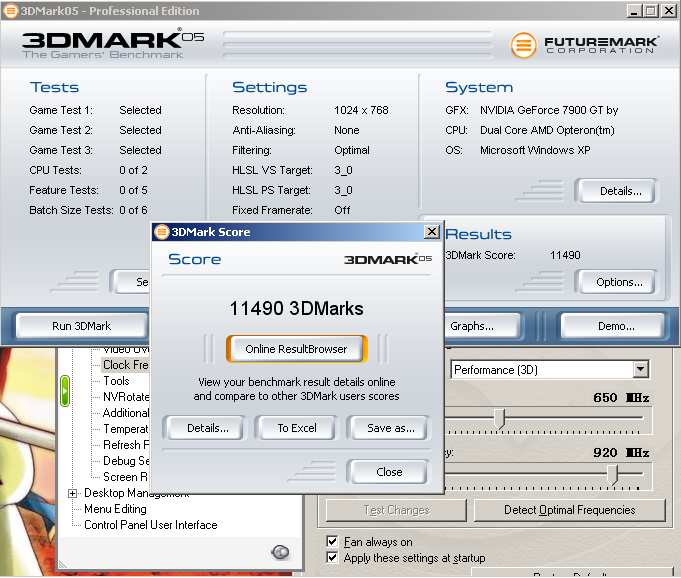Select the Screen Resolution tree item
681x578 pixels.
point(126,477)
